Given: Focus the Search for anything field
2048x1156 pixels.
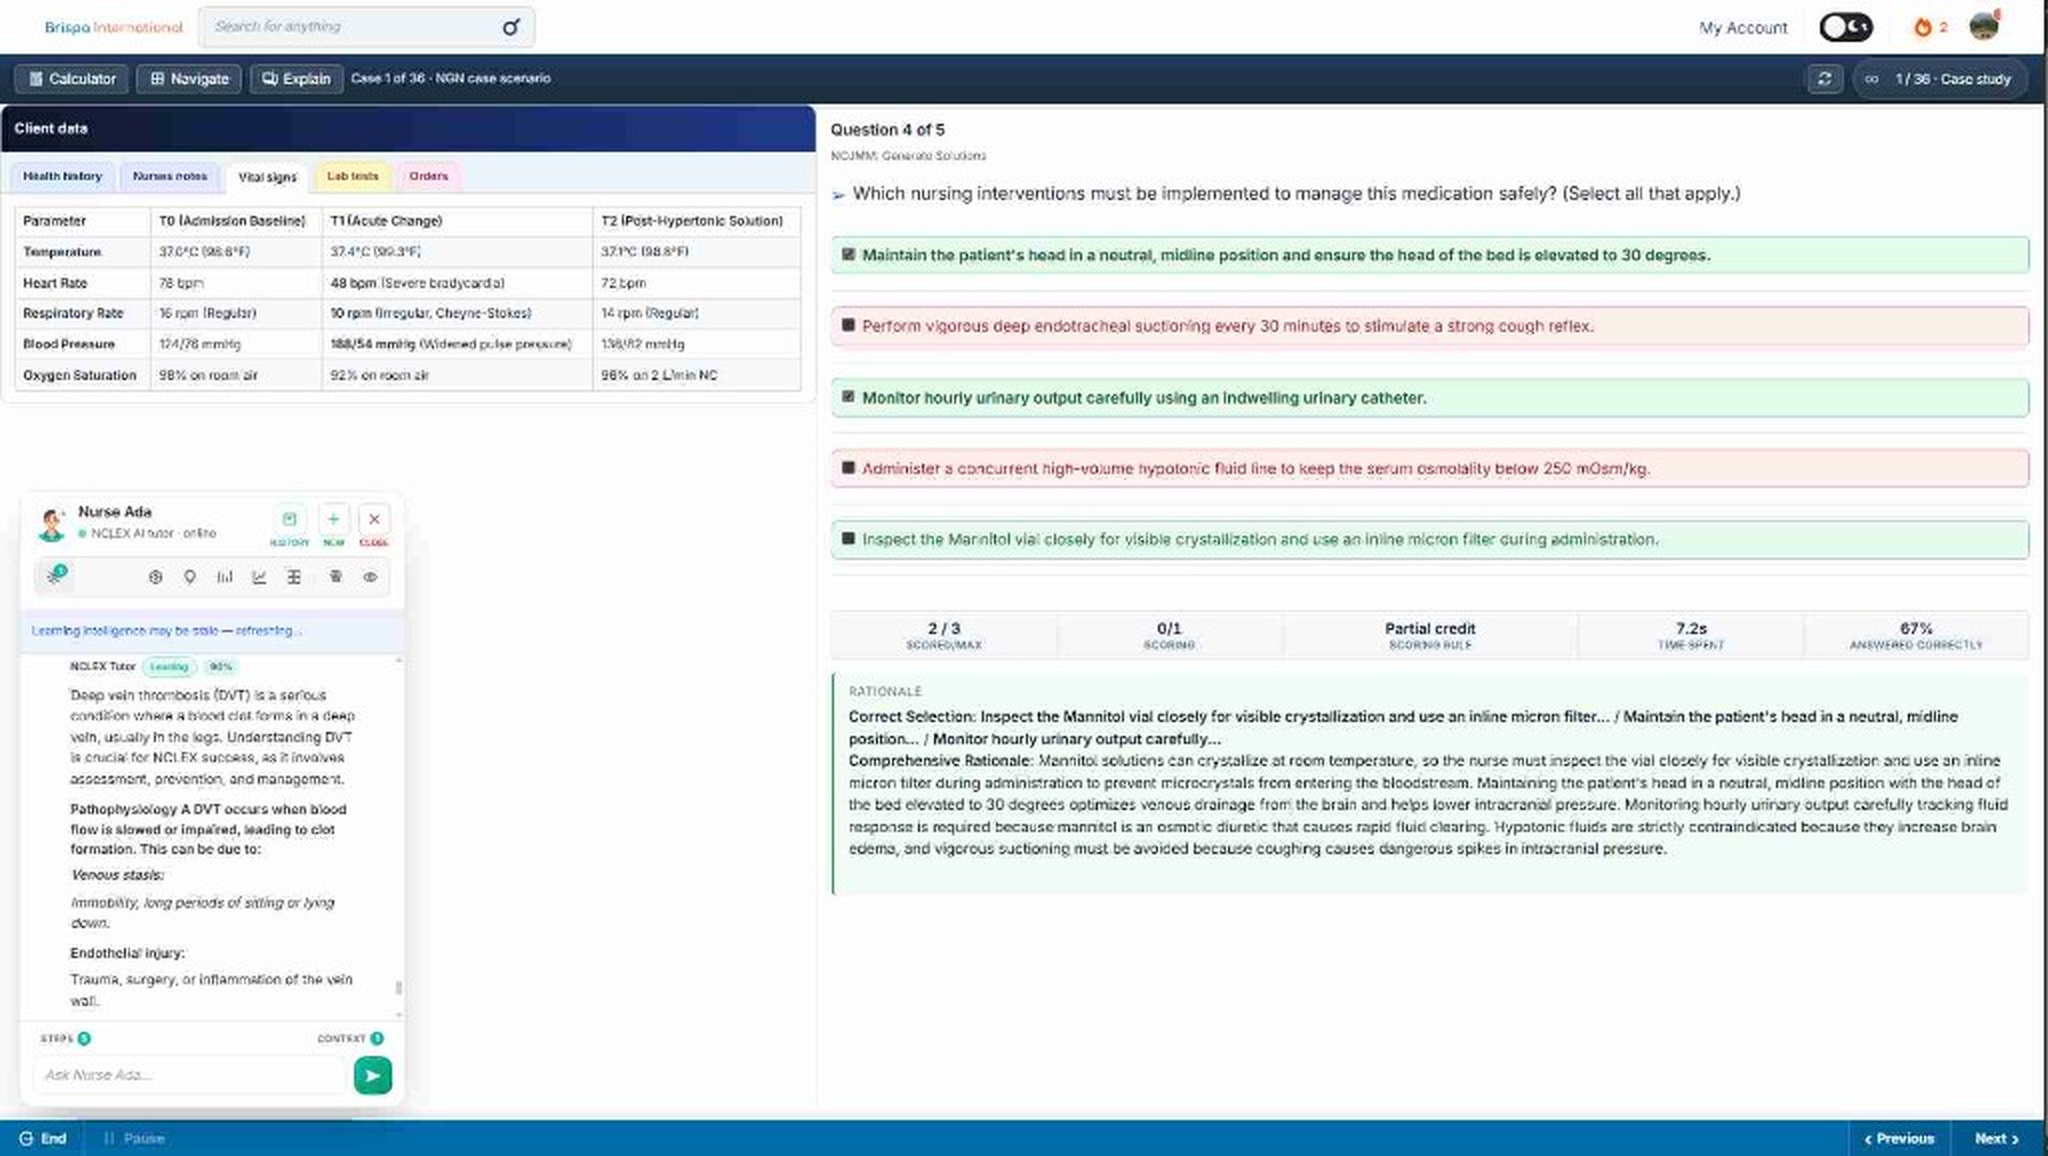Looking at the screenshot, I should (366, 27).
